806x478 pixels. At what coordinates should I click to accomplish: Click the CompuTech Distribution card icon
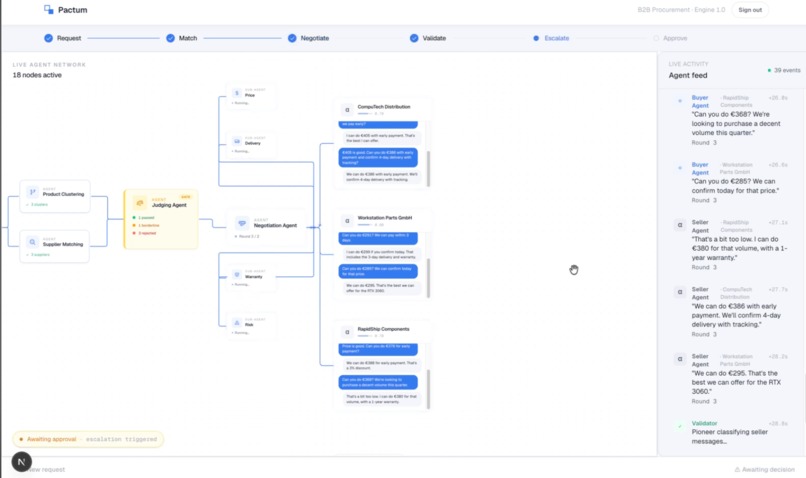pyautogui.click(x=347, y=109)
